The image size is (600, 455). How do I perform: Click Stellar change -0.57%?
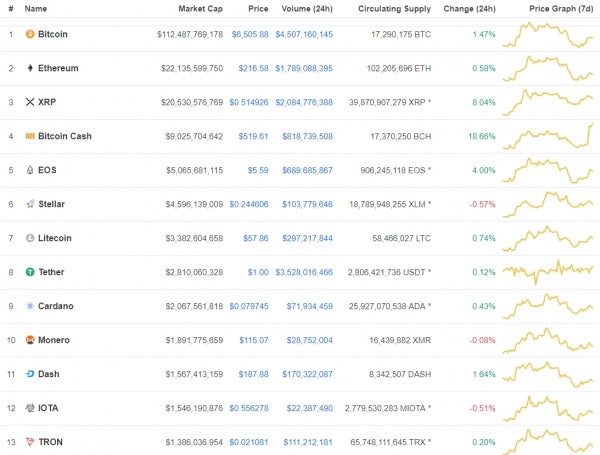pos(483,204)
